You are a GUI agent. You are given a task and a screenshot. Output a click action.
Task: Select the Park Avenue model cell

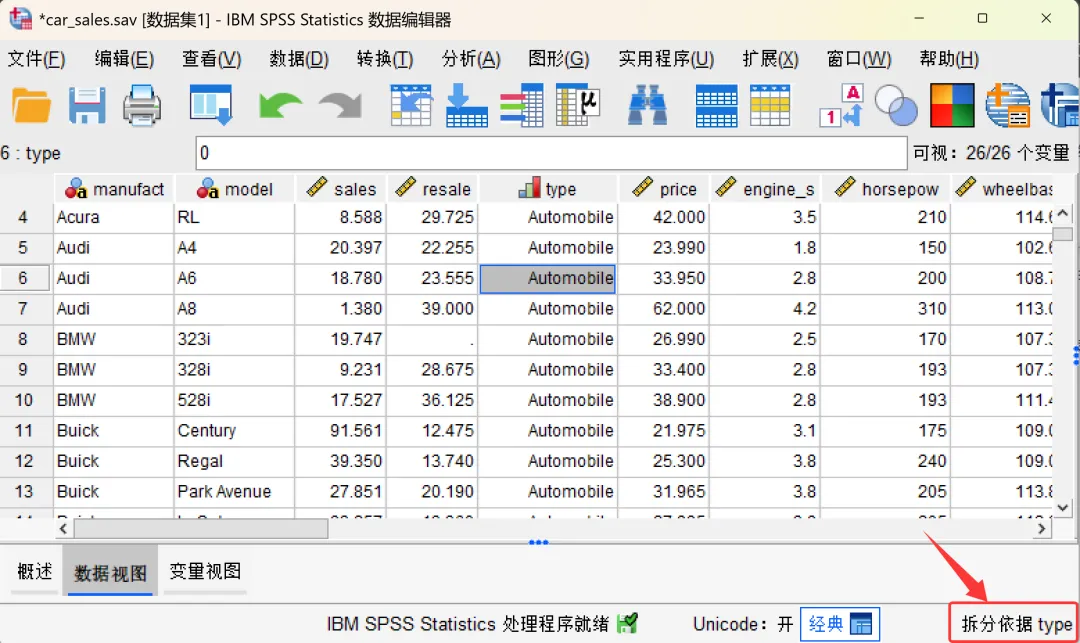(234, 492)
